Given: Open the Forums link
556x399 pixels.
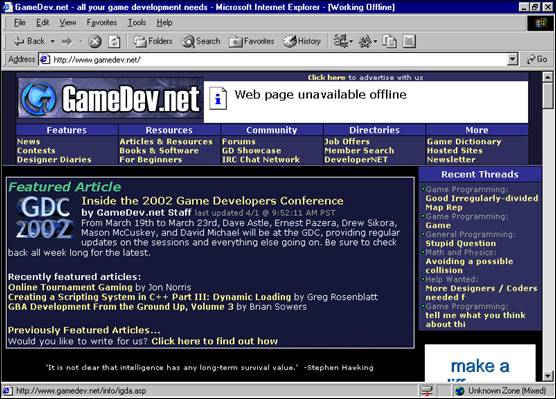Looking at the screenshot, I should [239, 142].
